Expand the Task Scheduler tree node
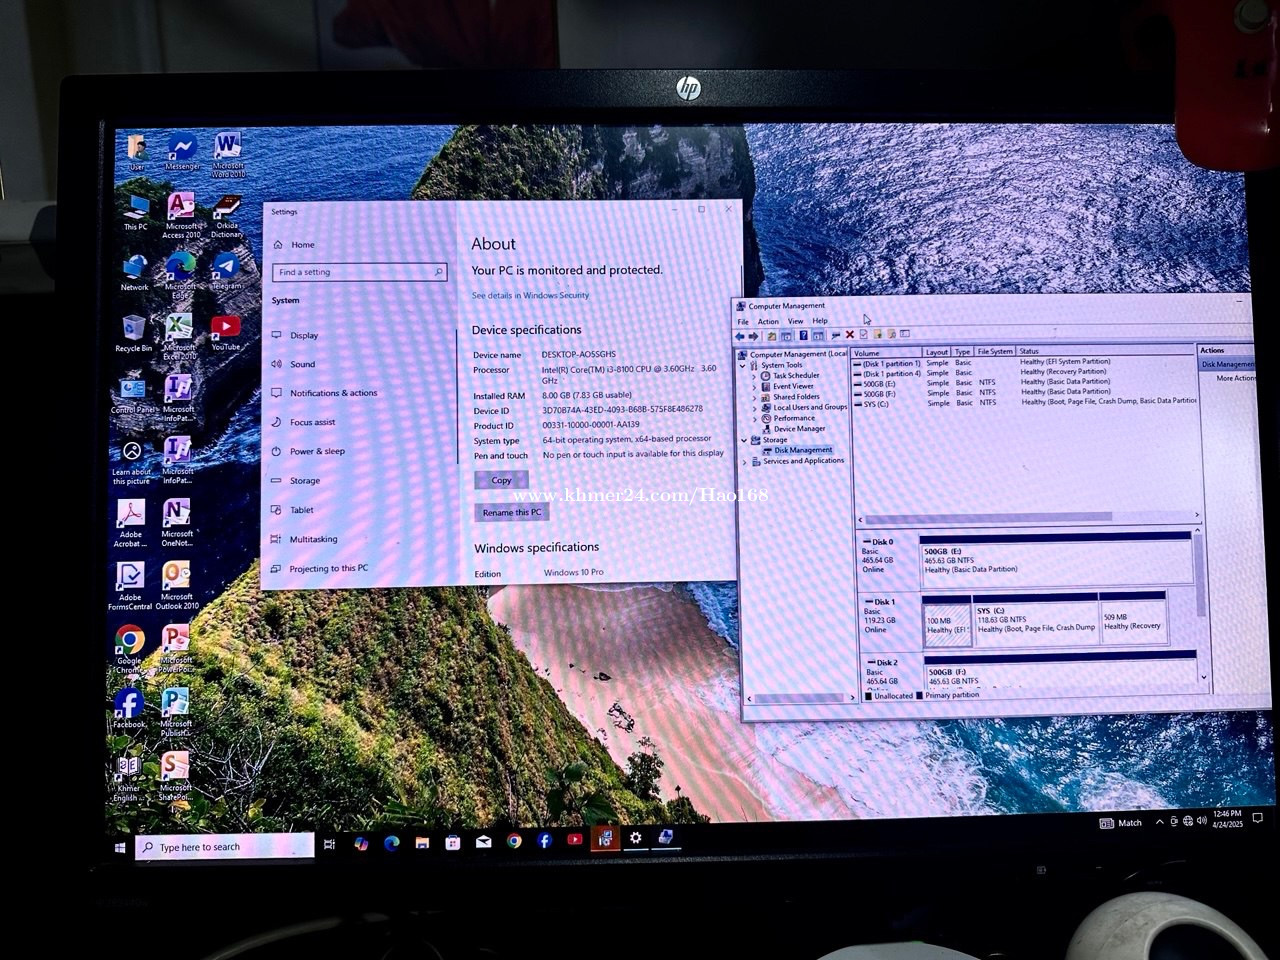 coord(755,376)
